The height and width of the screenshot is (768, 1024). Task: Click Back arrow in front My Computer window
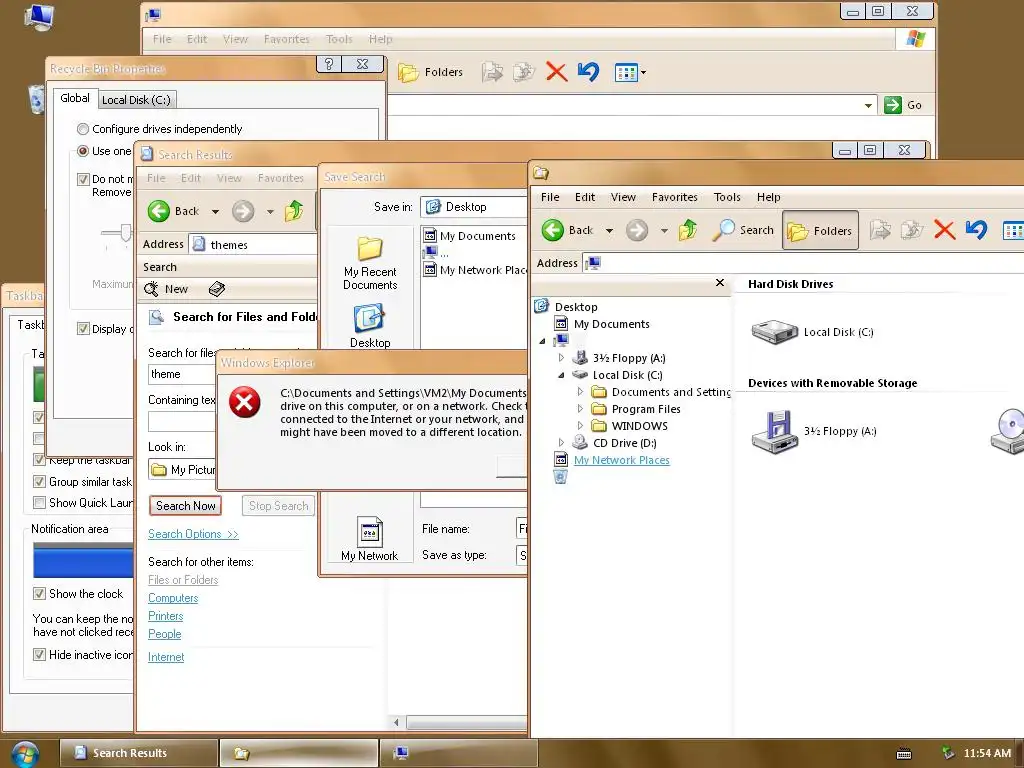point(552,230)
